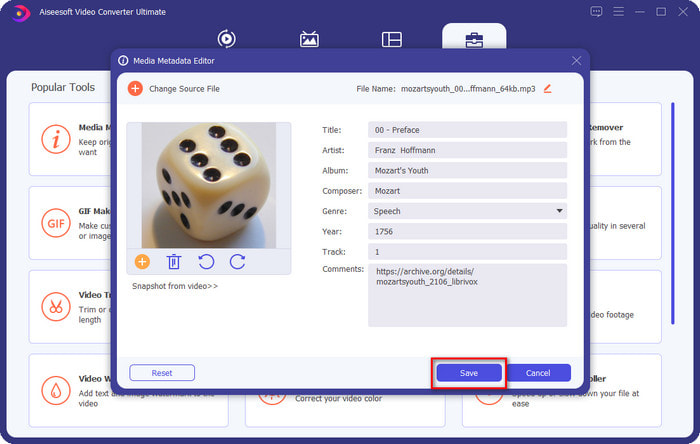Click Media Metadata Editor info icon in Popular Tools
Screen dimensions: 700x444
pyautogui.click(x=56, y=139)
